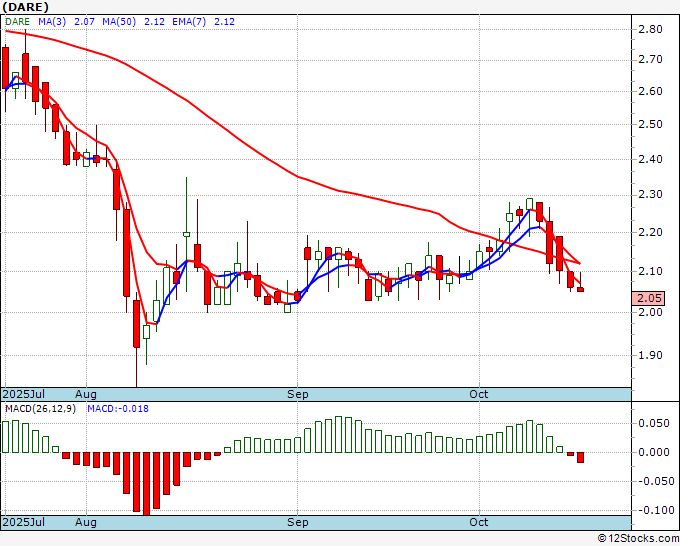Click the MA(3) value 2.07
Screen dimensions: 680x546
[84, 22]
